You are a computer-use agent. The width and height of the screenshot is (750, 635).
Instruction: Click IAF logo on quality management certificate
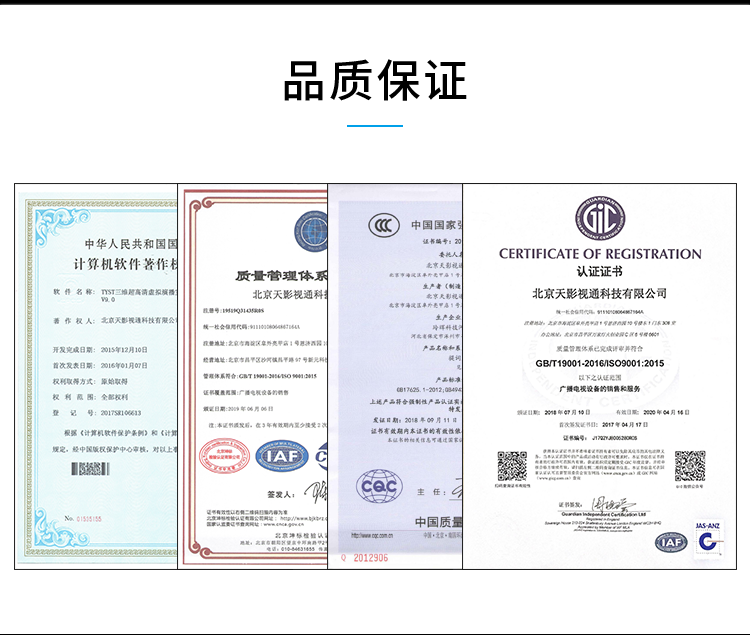point(282,456)
